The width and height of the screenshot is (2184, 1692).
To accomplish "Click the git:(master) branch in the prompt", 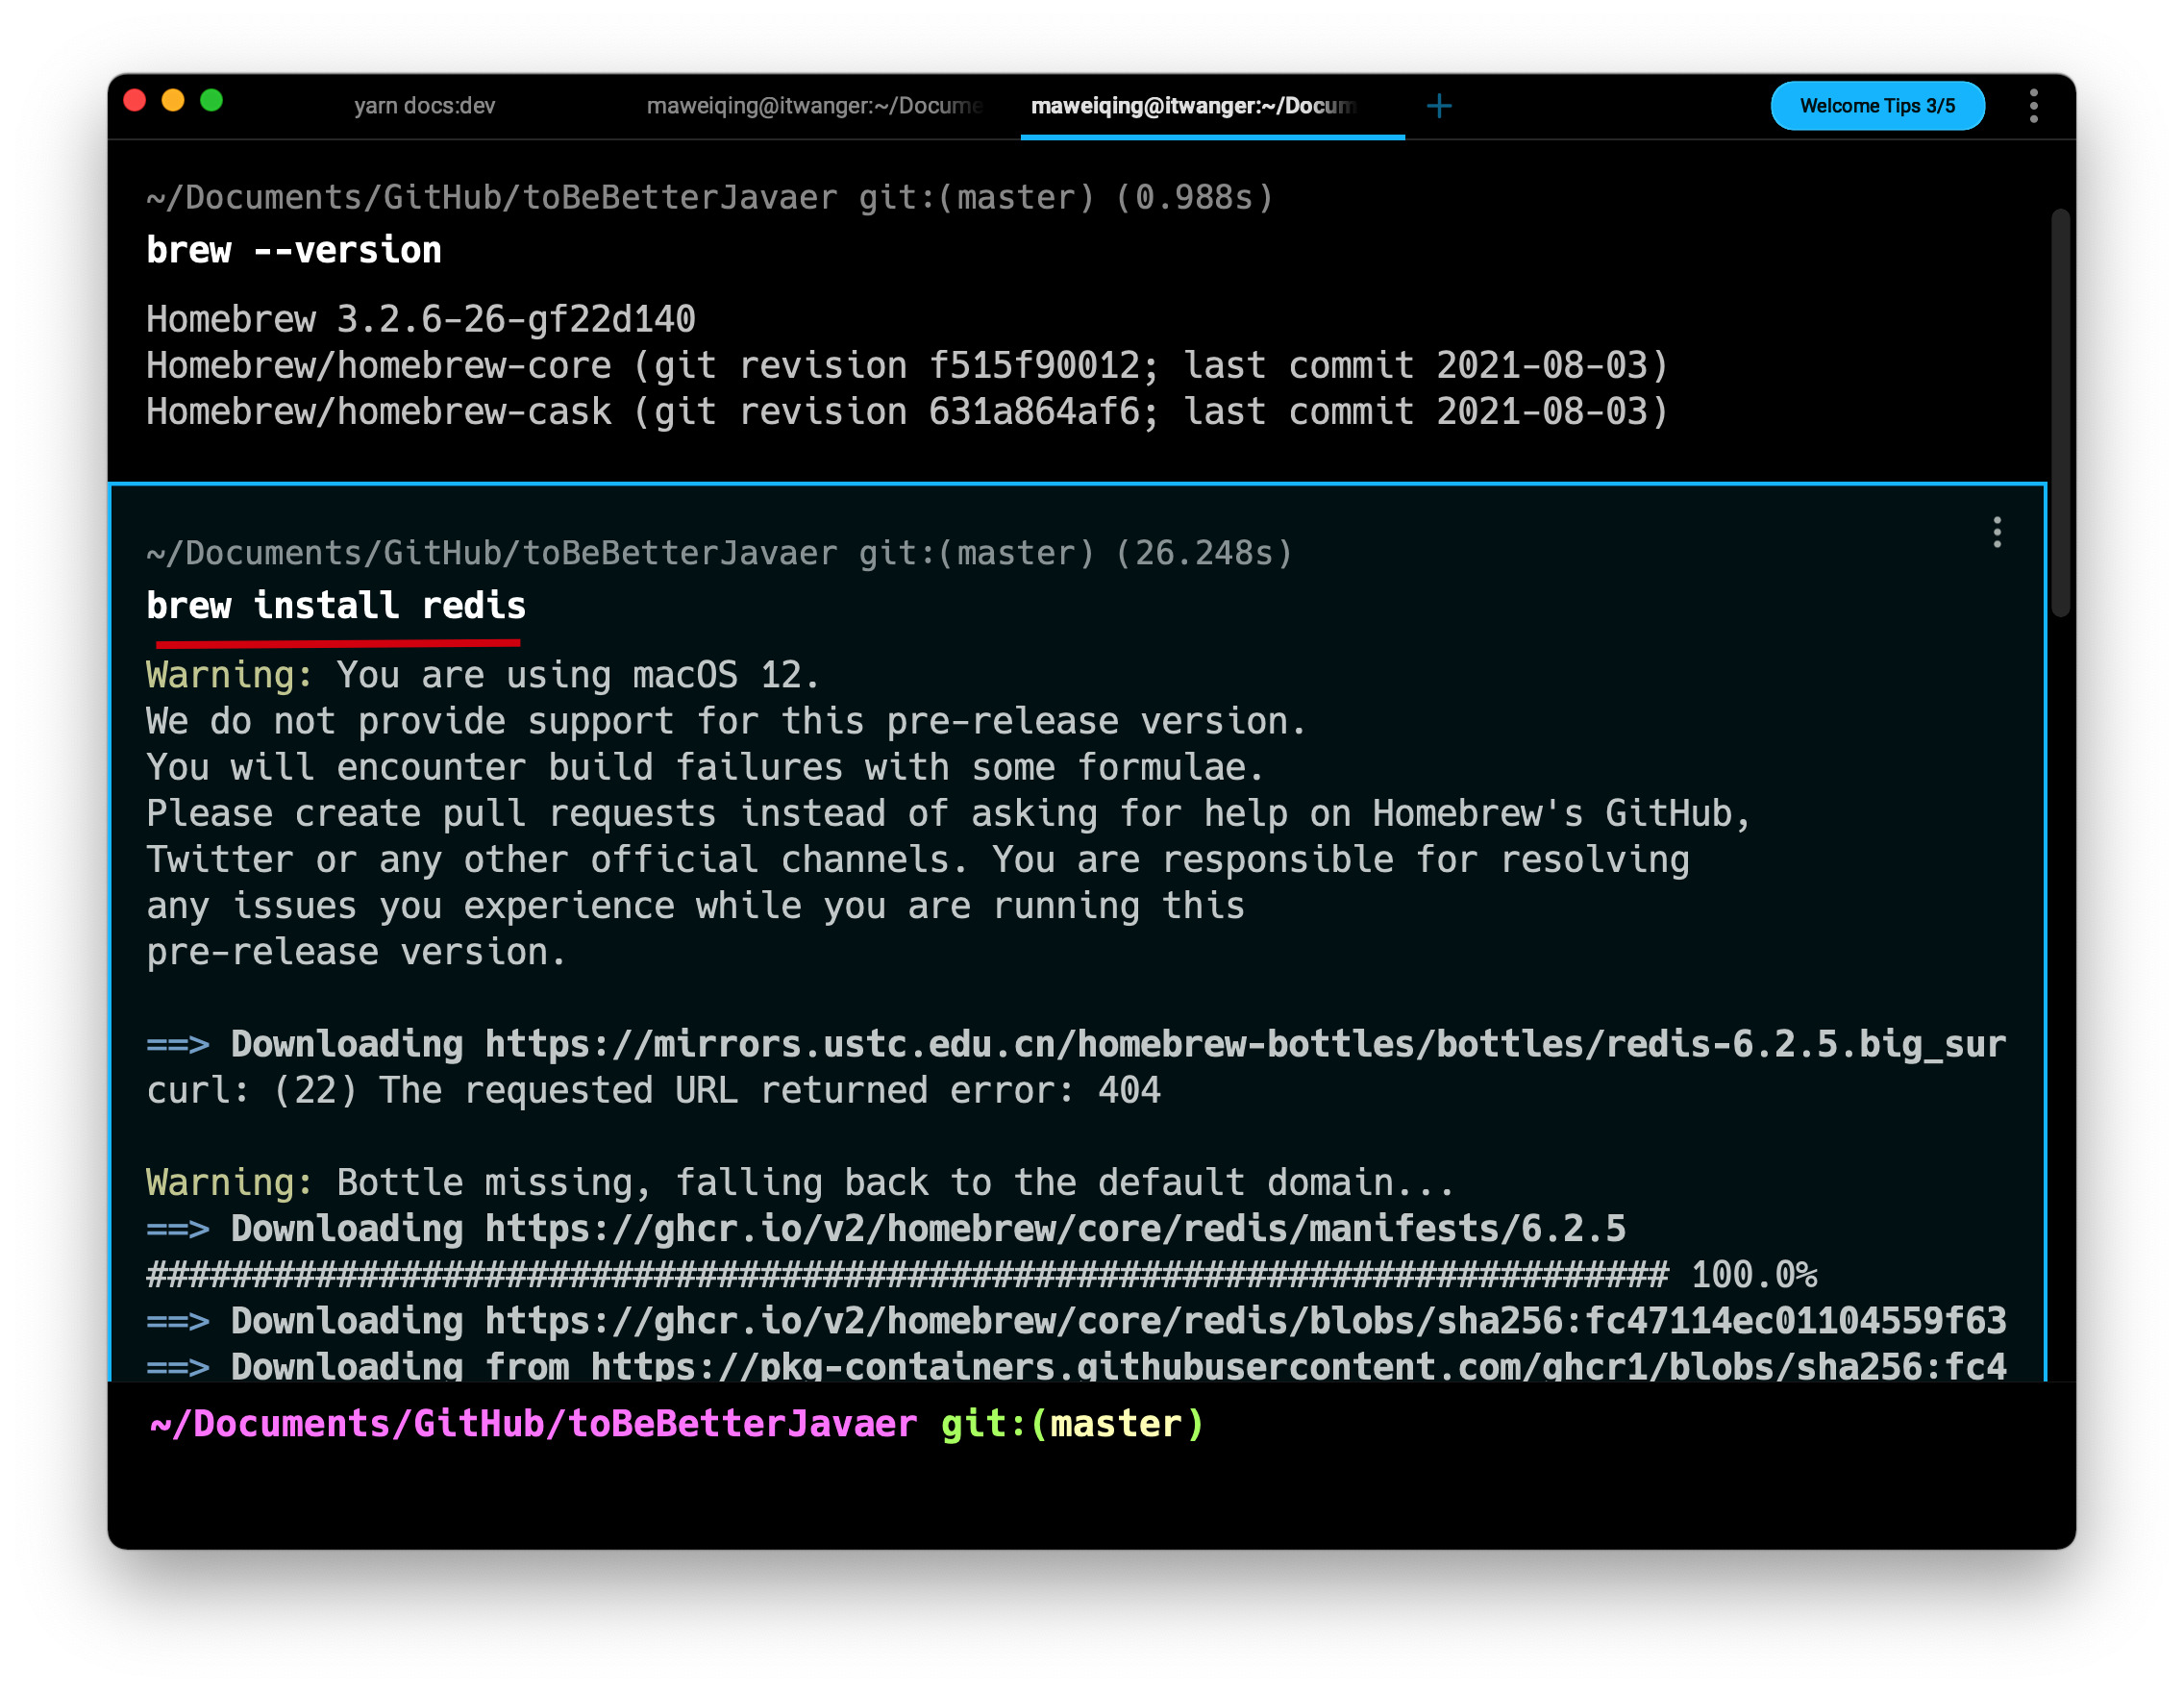I will (x=1072, y=1424).
